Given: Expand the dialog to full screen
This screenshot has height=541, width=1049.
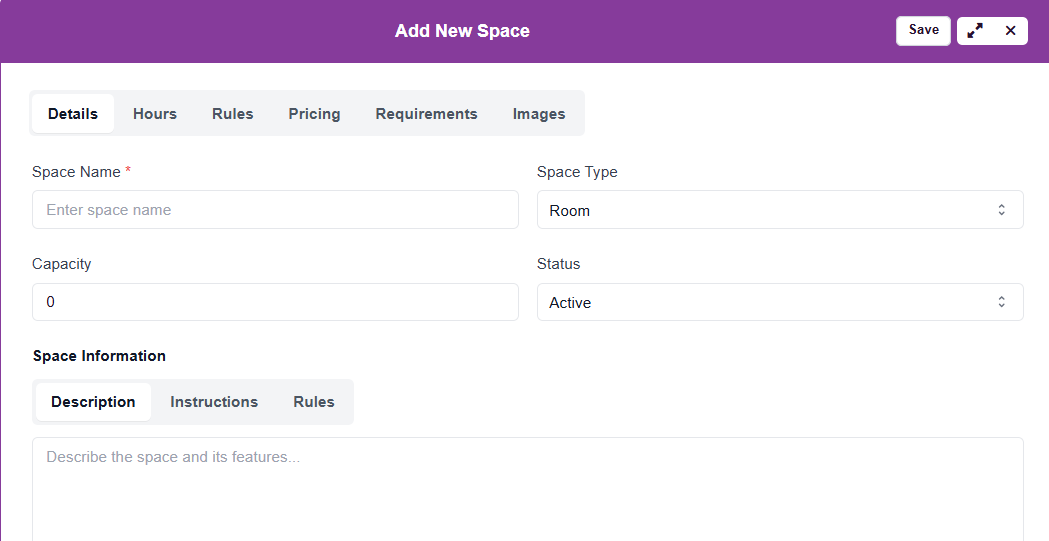Looking at the screenshot, I should (975, 31).
